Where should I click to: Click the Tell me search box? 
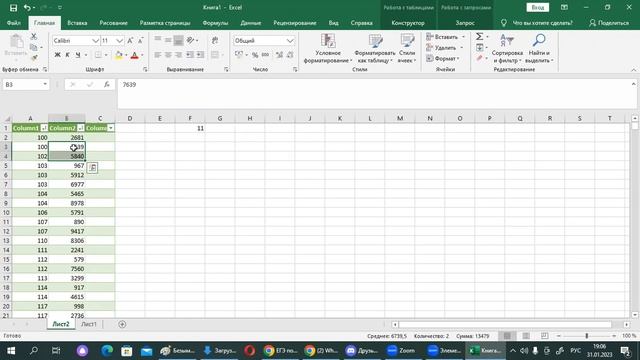[x=537, y=23]
